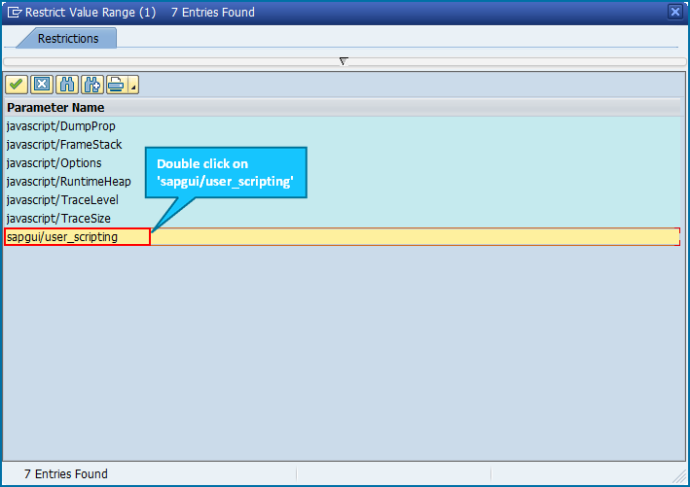Open Find using the binoculars icon
Viewport: 690px width, 487px height.
tap(67, 84)
